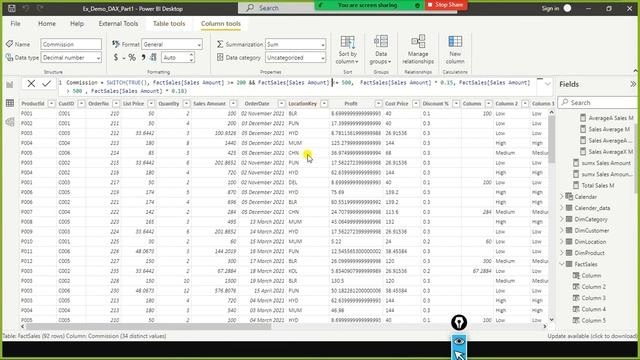This screenshot has width=640, height=360.
Task: Select the Cost Price column header
Action: pyautogui.click(x=396, y=104)
